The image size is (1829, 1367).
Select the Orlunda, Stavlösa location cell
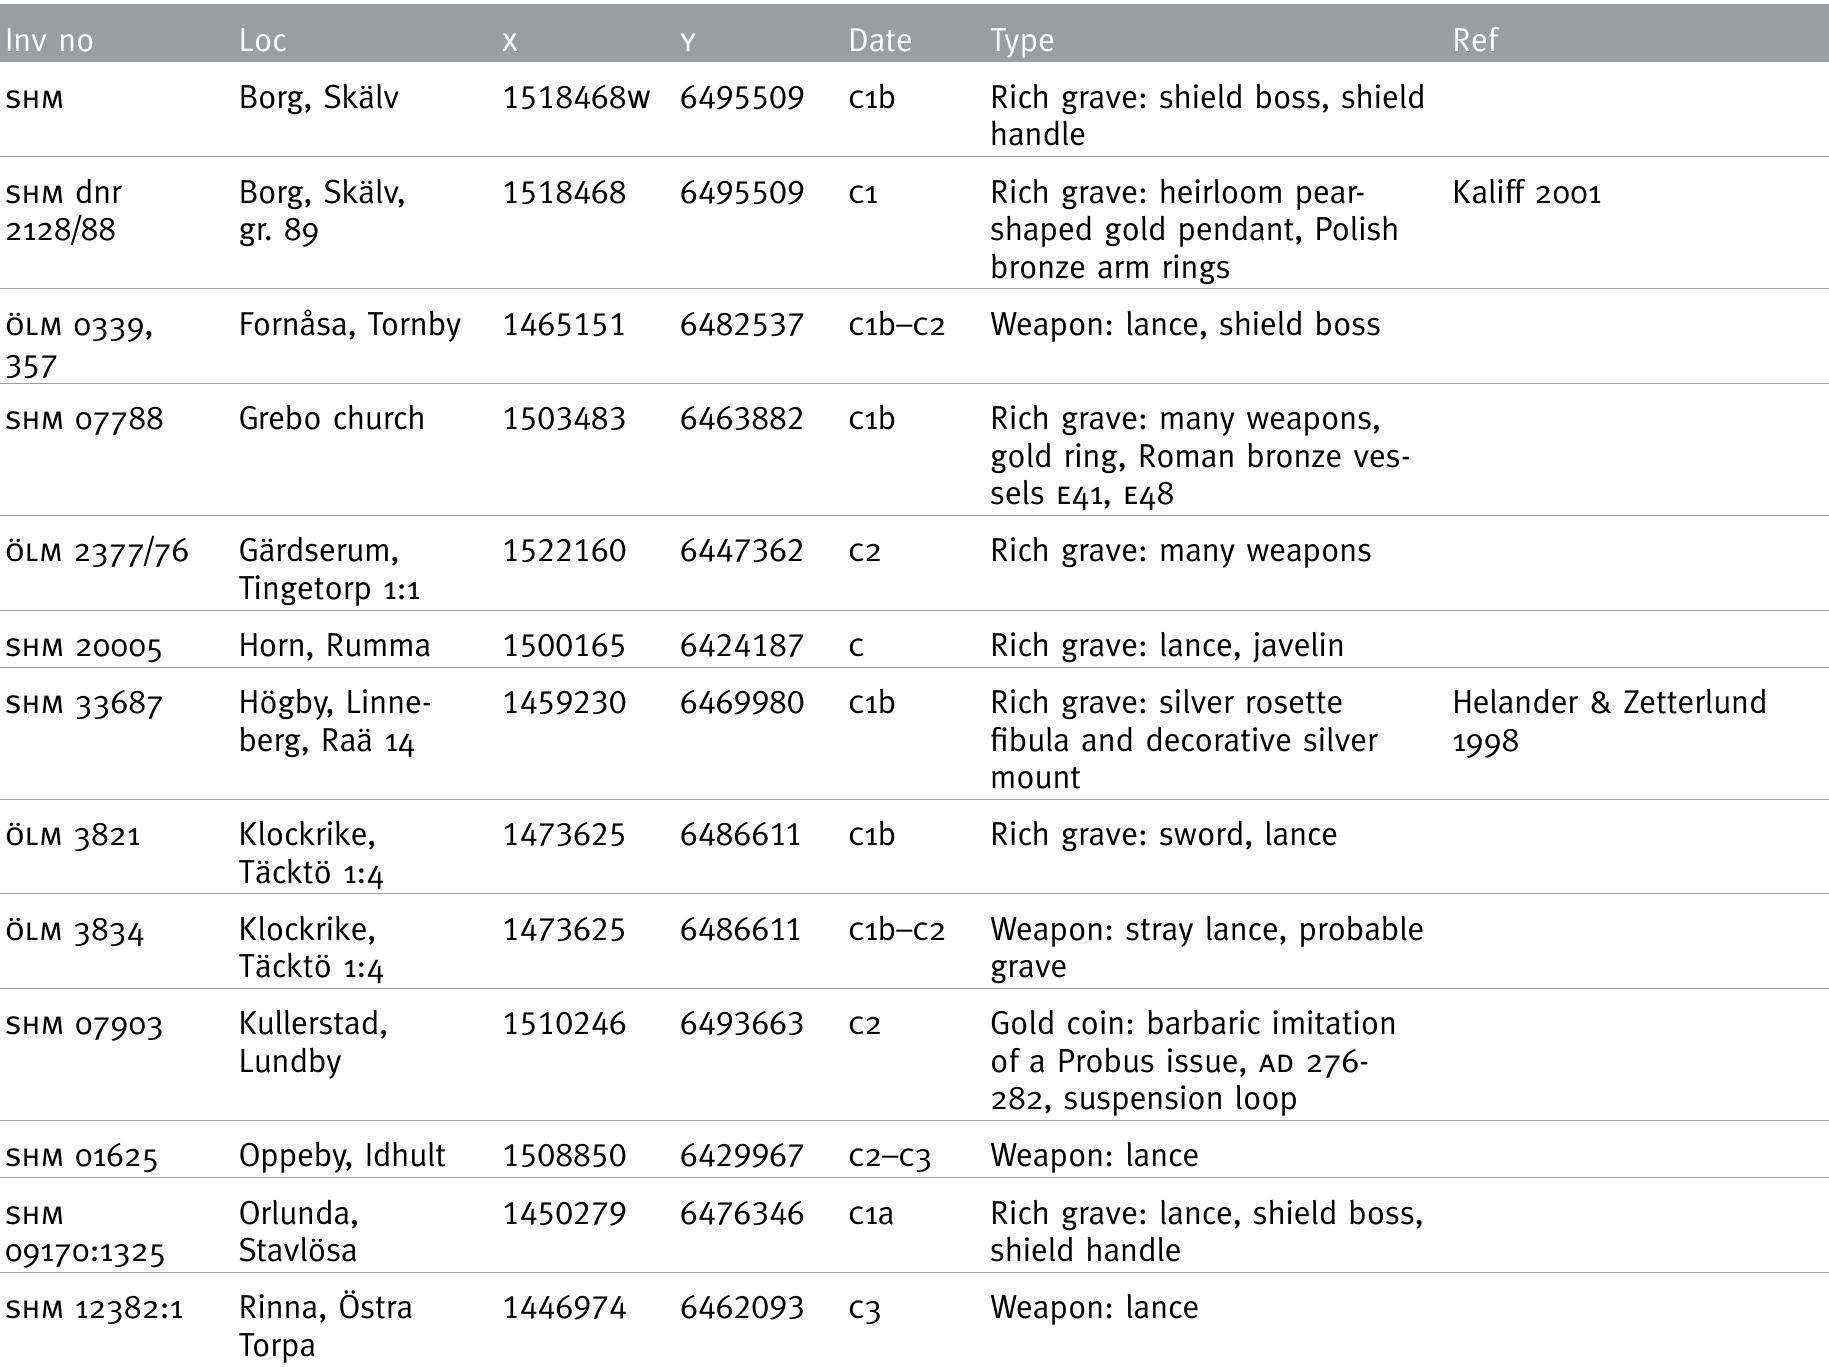click(x=298, y=1231)
